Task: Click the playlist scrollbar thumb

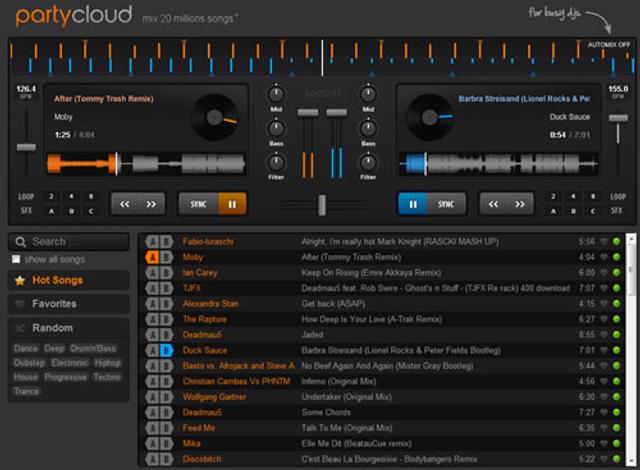Action: pos(631,269)
